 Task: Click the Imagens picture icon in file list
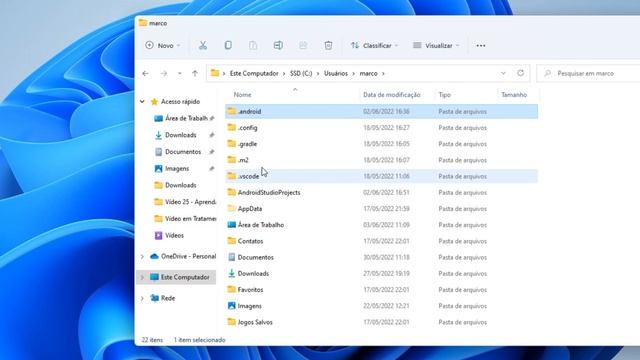coord(231,306)
